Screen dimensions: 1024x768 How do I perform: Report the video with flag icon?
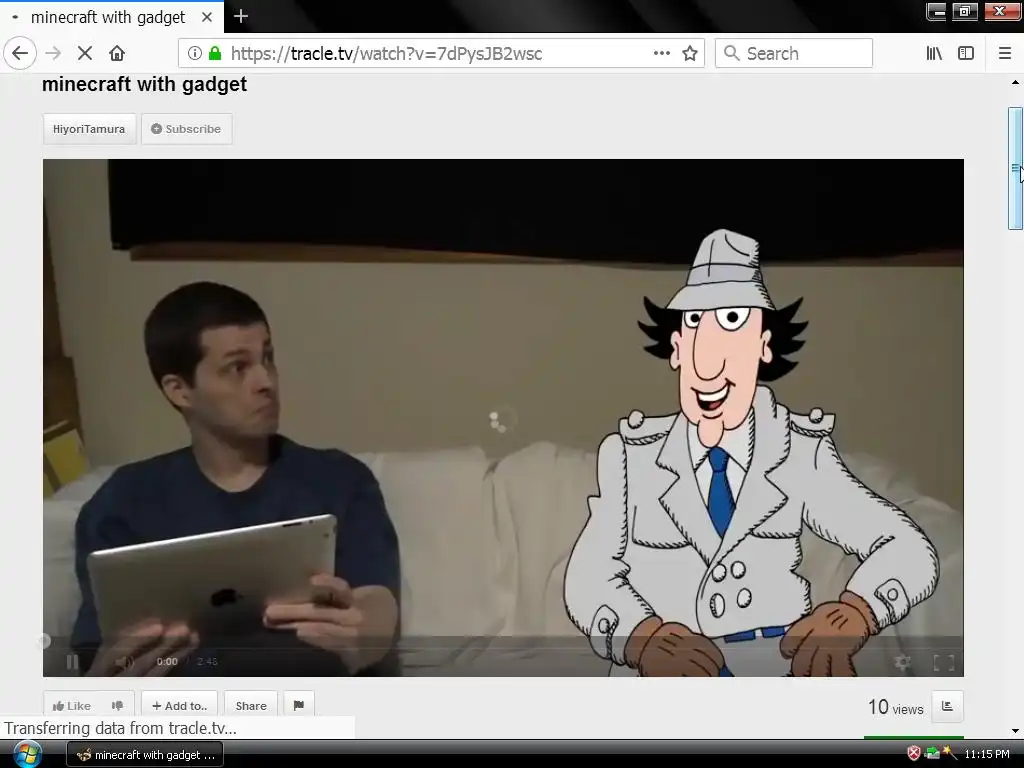coord(299,705)
